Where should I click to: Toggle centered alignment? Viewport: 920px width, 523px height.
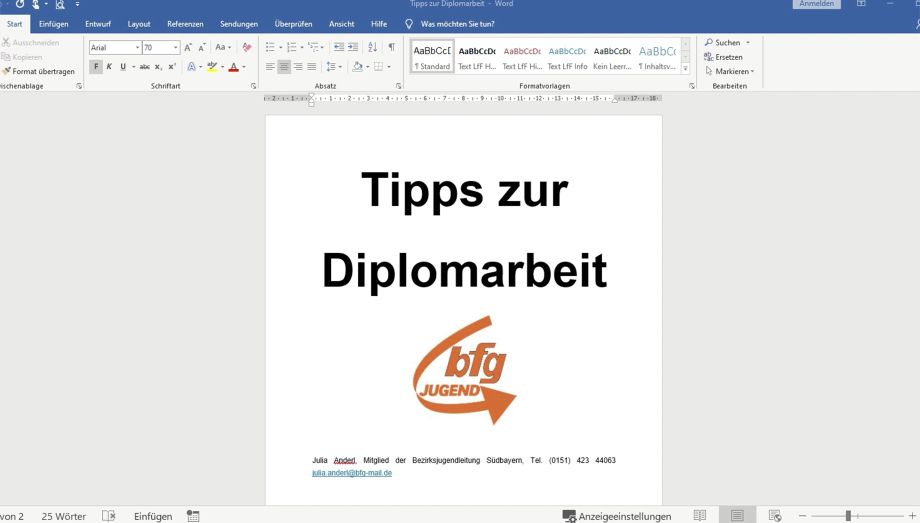point(284,67)
